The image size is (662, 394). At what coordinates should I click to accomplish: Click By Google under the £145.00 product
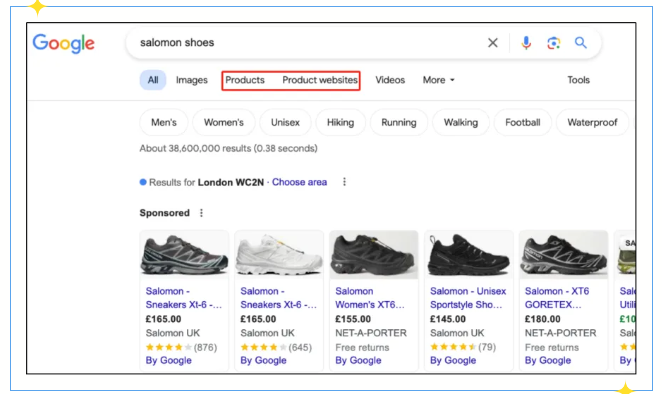[x=453, y=360]
